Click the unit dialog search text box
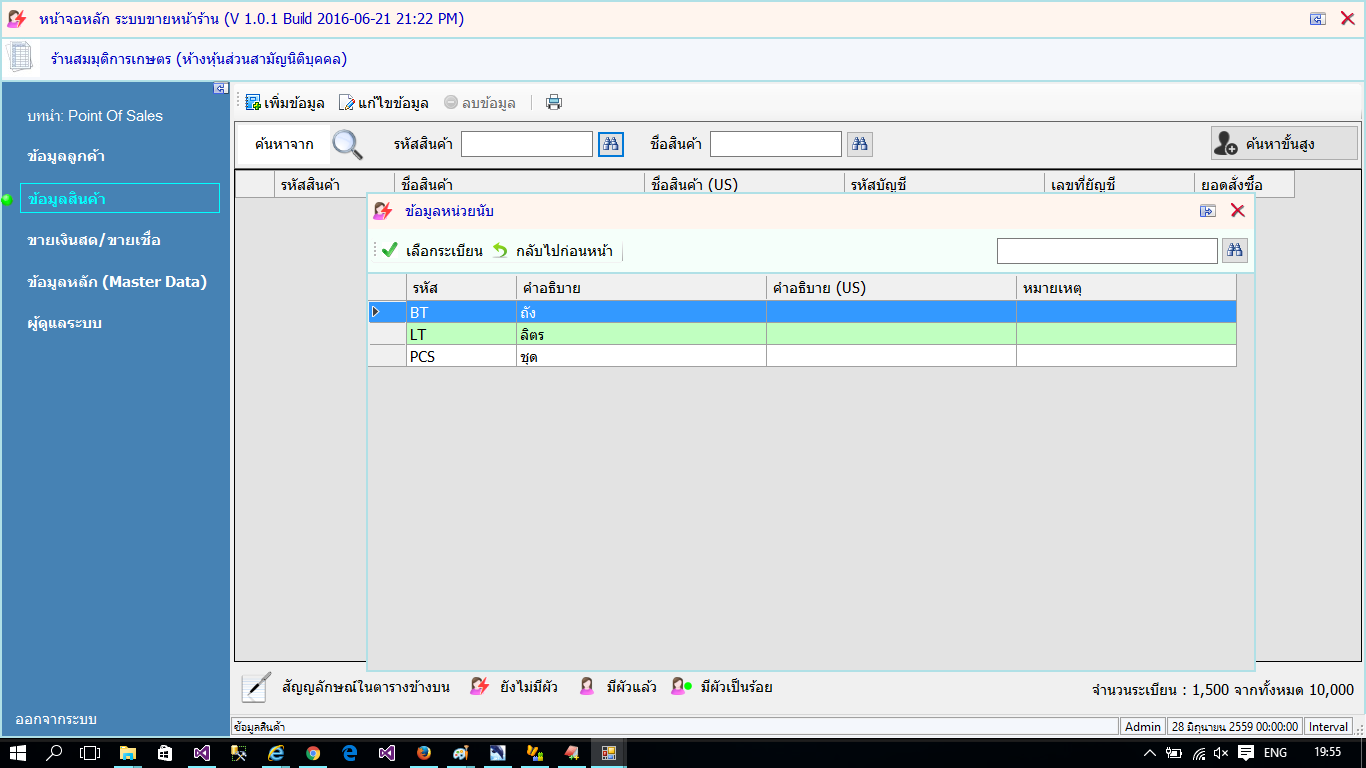Screen dimensions: 1366x768 click(1107, 251)
